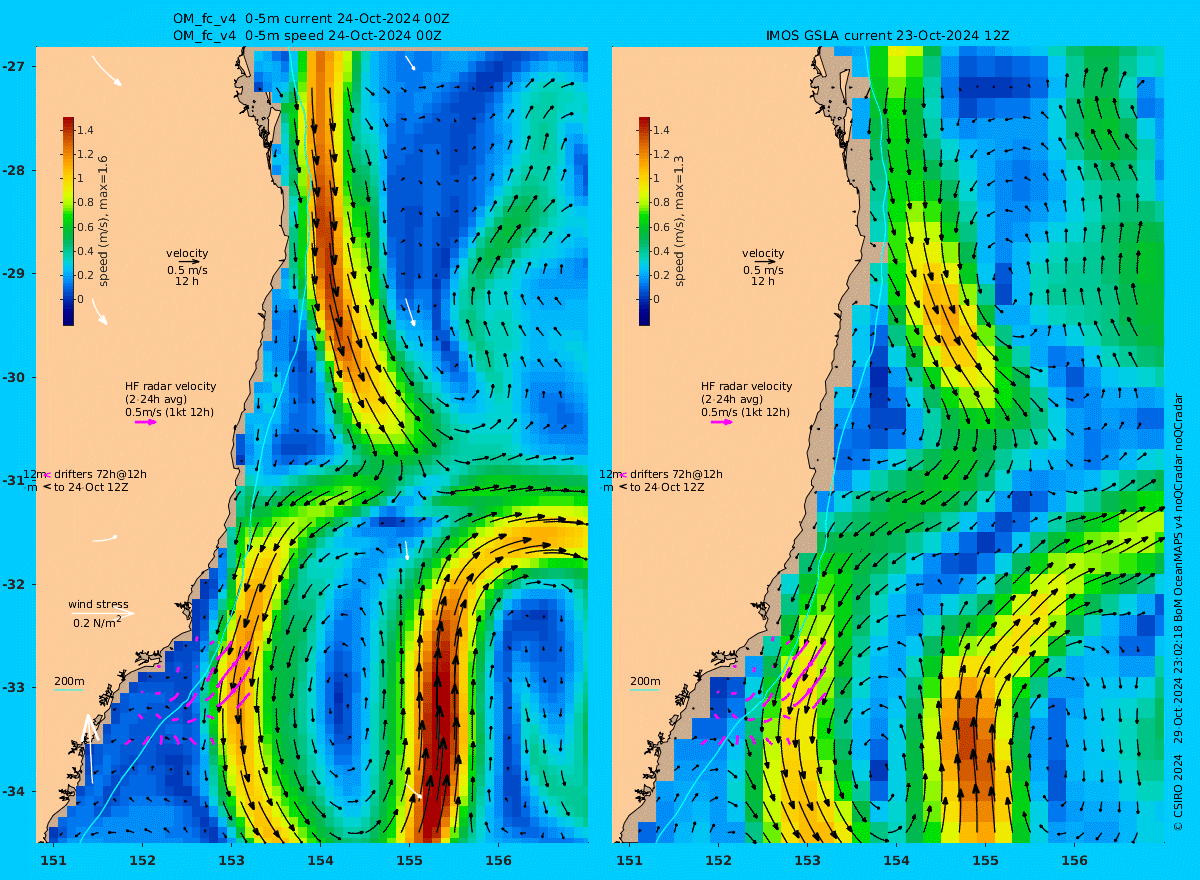Image resolution: width=1200 pixels, height=880 pixels.
Task: Select the 'OM_fc_v4 0-5m speed 24-Oct-2024 00Z' title
Action: click(307, 35)
